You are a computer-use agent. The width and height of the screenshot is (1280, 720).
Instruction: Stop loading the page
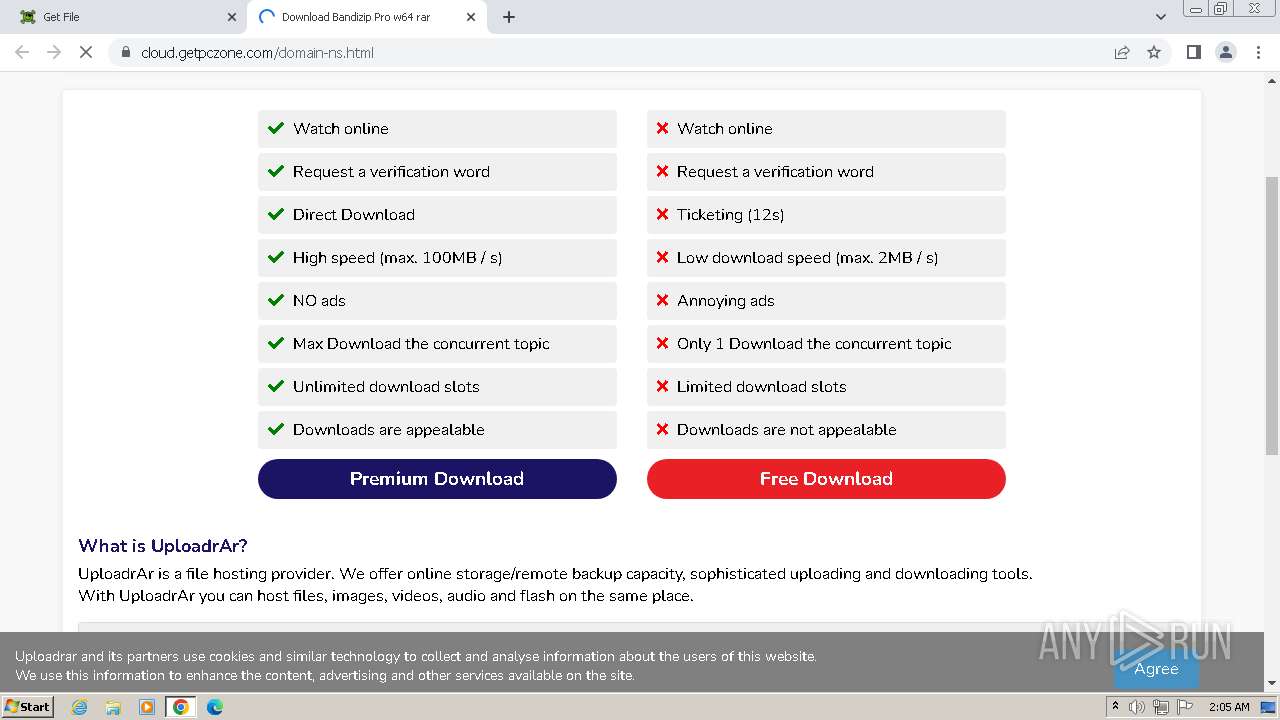point(86,52)
